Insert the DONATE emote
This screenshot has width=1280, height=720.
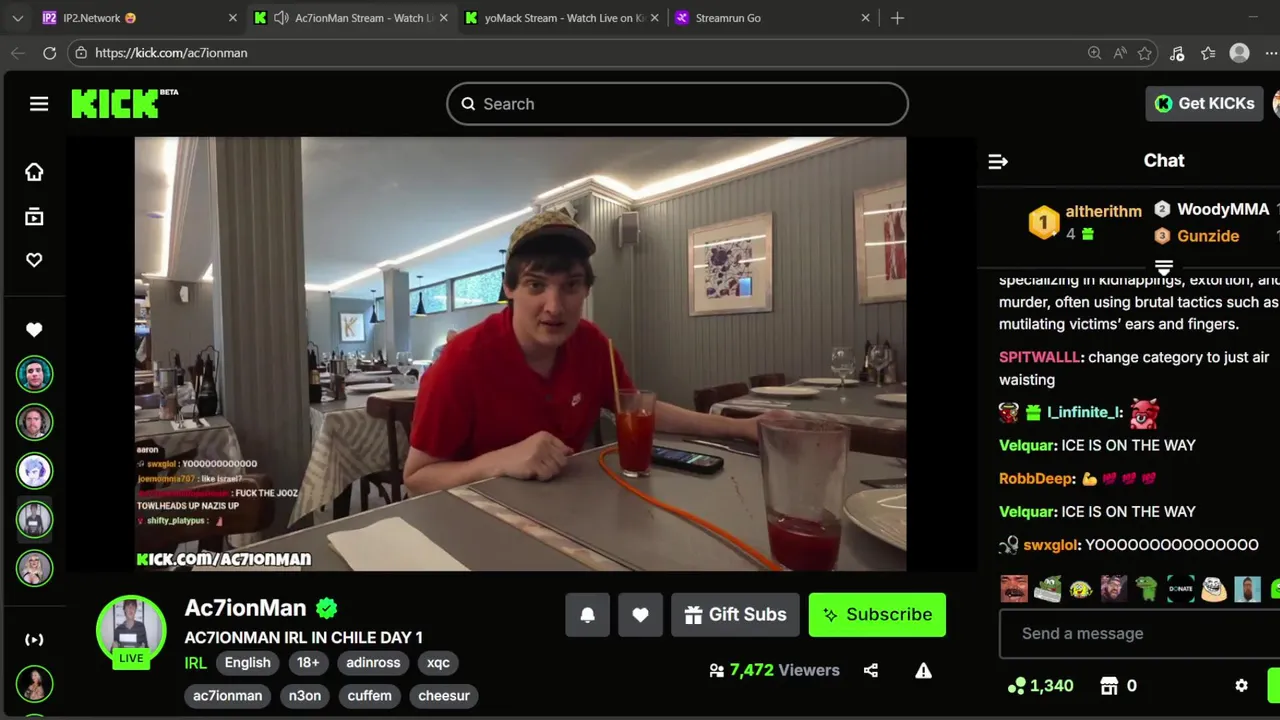[x=1181, y=589]
